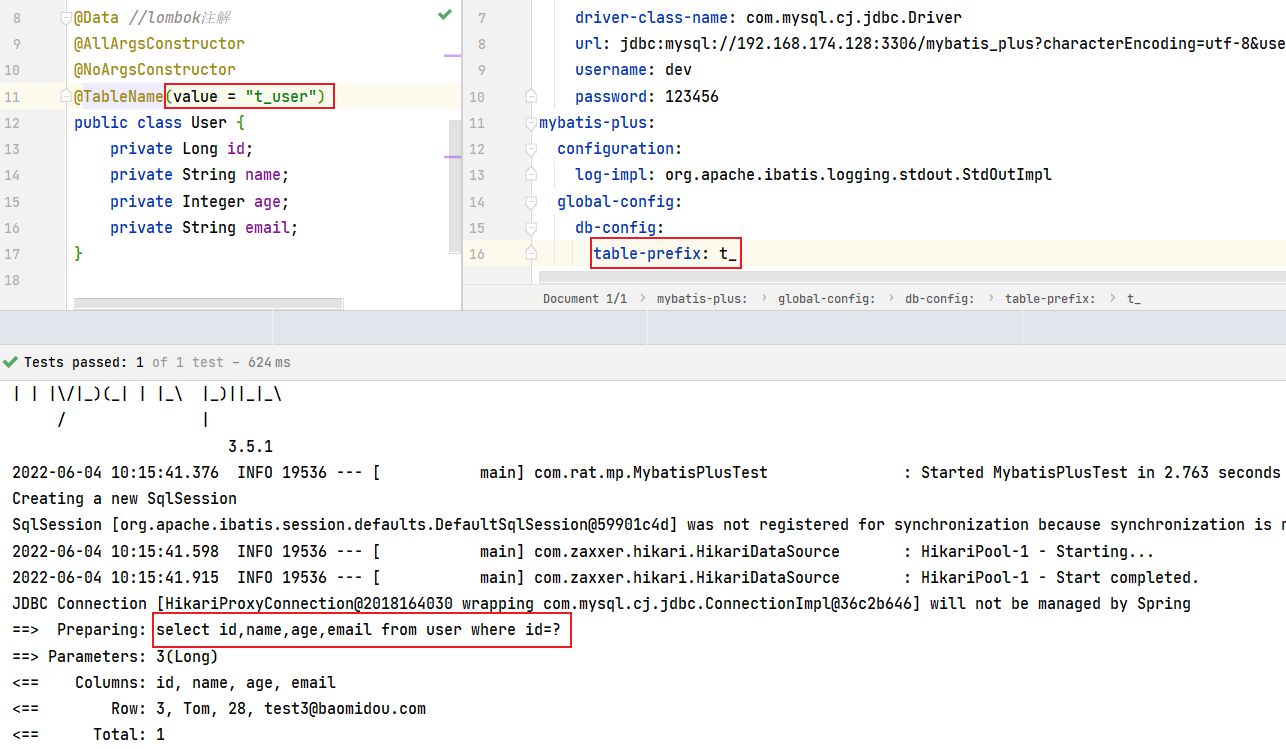1286x749 pixels.
Task: Click fold end marker on table-prefix line
Action: click(x=531, y=253)
